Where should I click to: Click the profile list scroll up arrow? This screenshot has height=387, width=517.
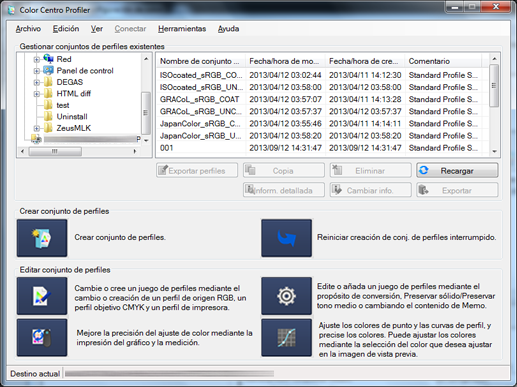pyautogui.click(x=494, y=59)
